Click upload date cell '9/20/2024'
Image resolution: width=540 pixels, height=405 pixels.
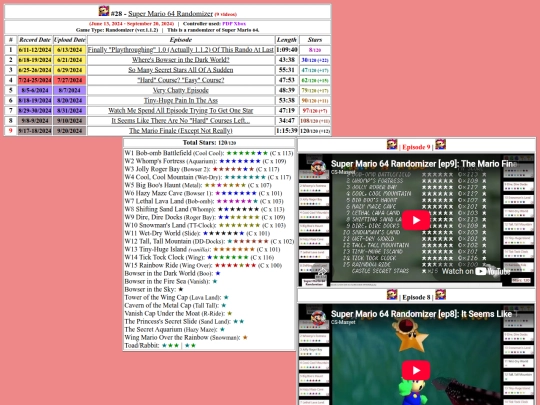click(x=70, y=131)
